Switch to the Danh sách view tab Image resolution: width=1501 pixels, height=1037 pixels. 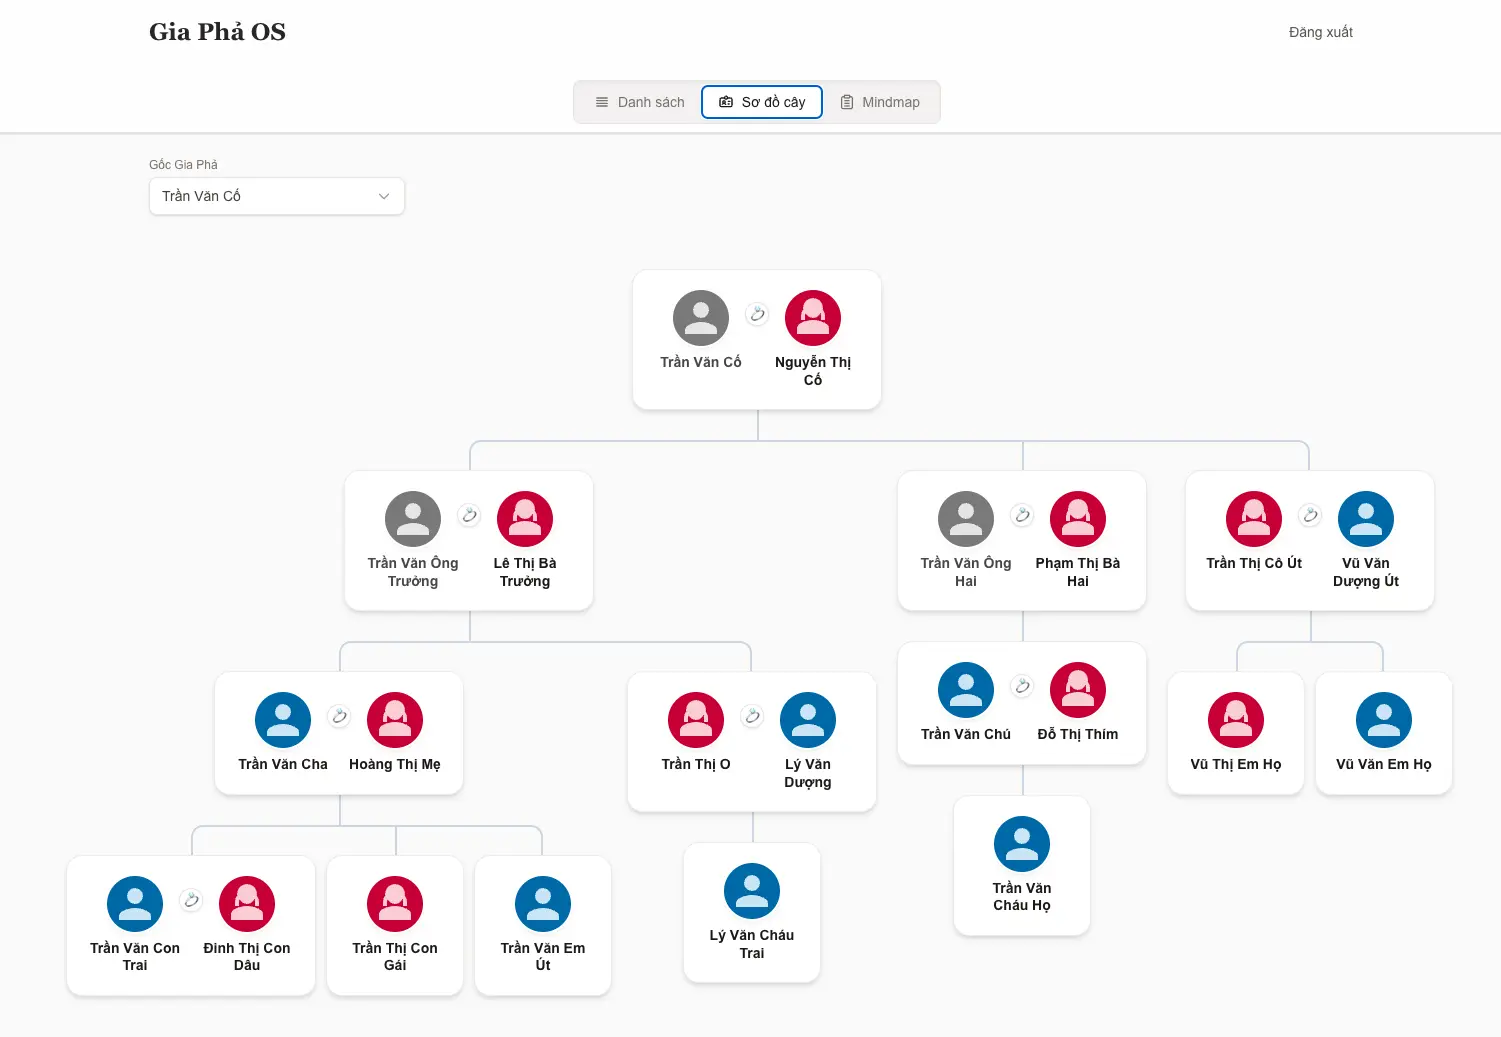pos(640,102)
